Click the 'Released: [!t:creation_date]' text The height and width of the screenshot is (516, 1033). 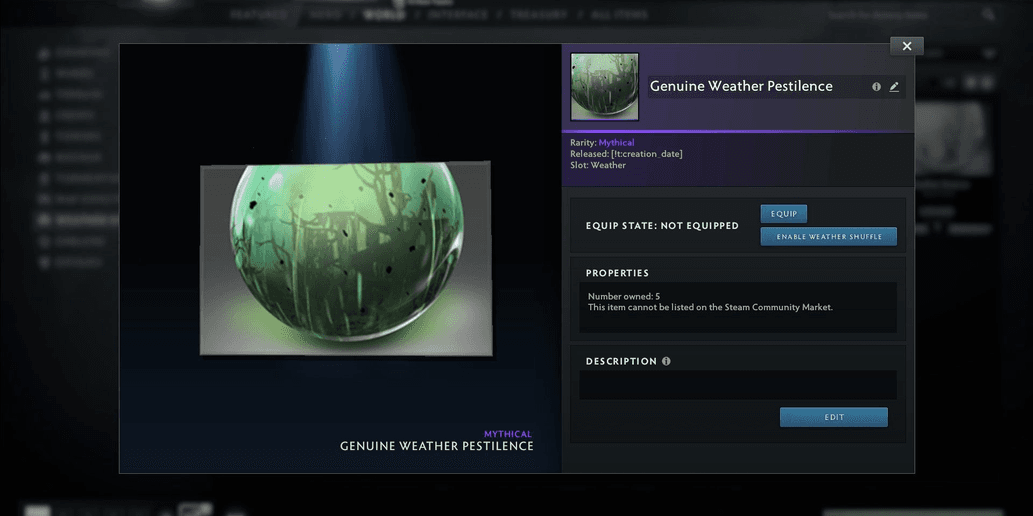[x=626, y=154]
